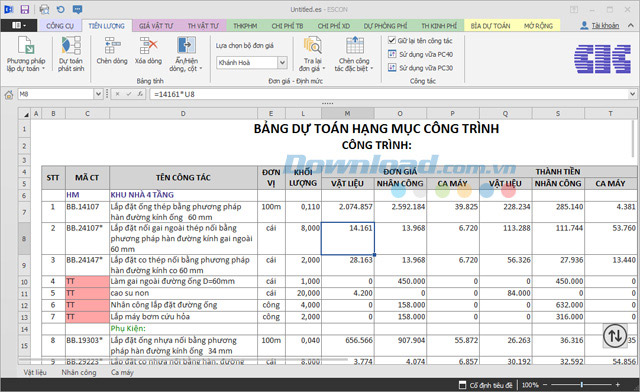This screenshot has width=640, height=392.
Task: Switch to the Nhân công sheet tab
Action: tap(79, 372)
